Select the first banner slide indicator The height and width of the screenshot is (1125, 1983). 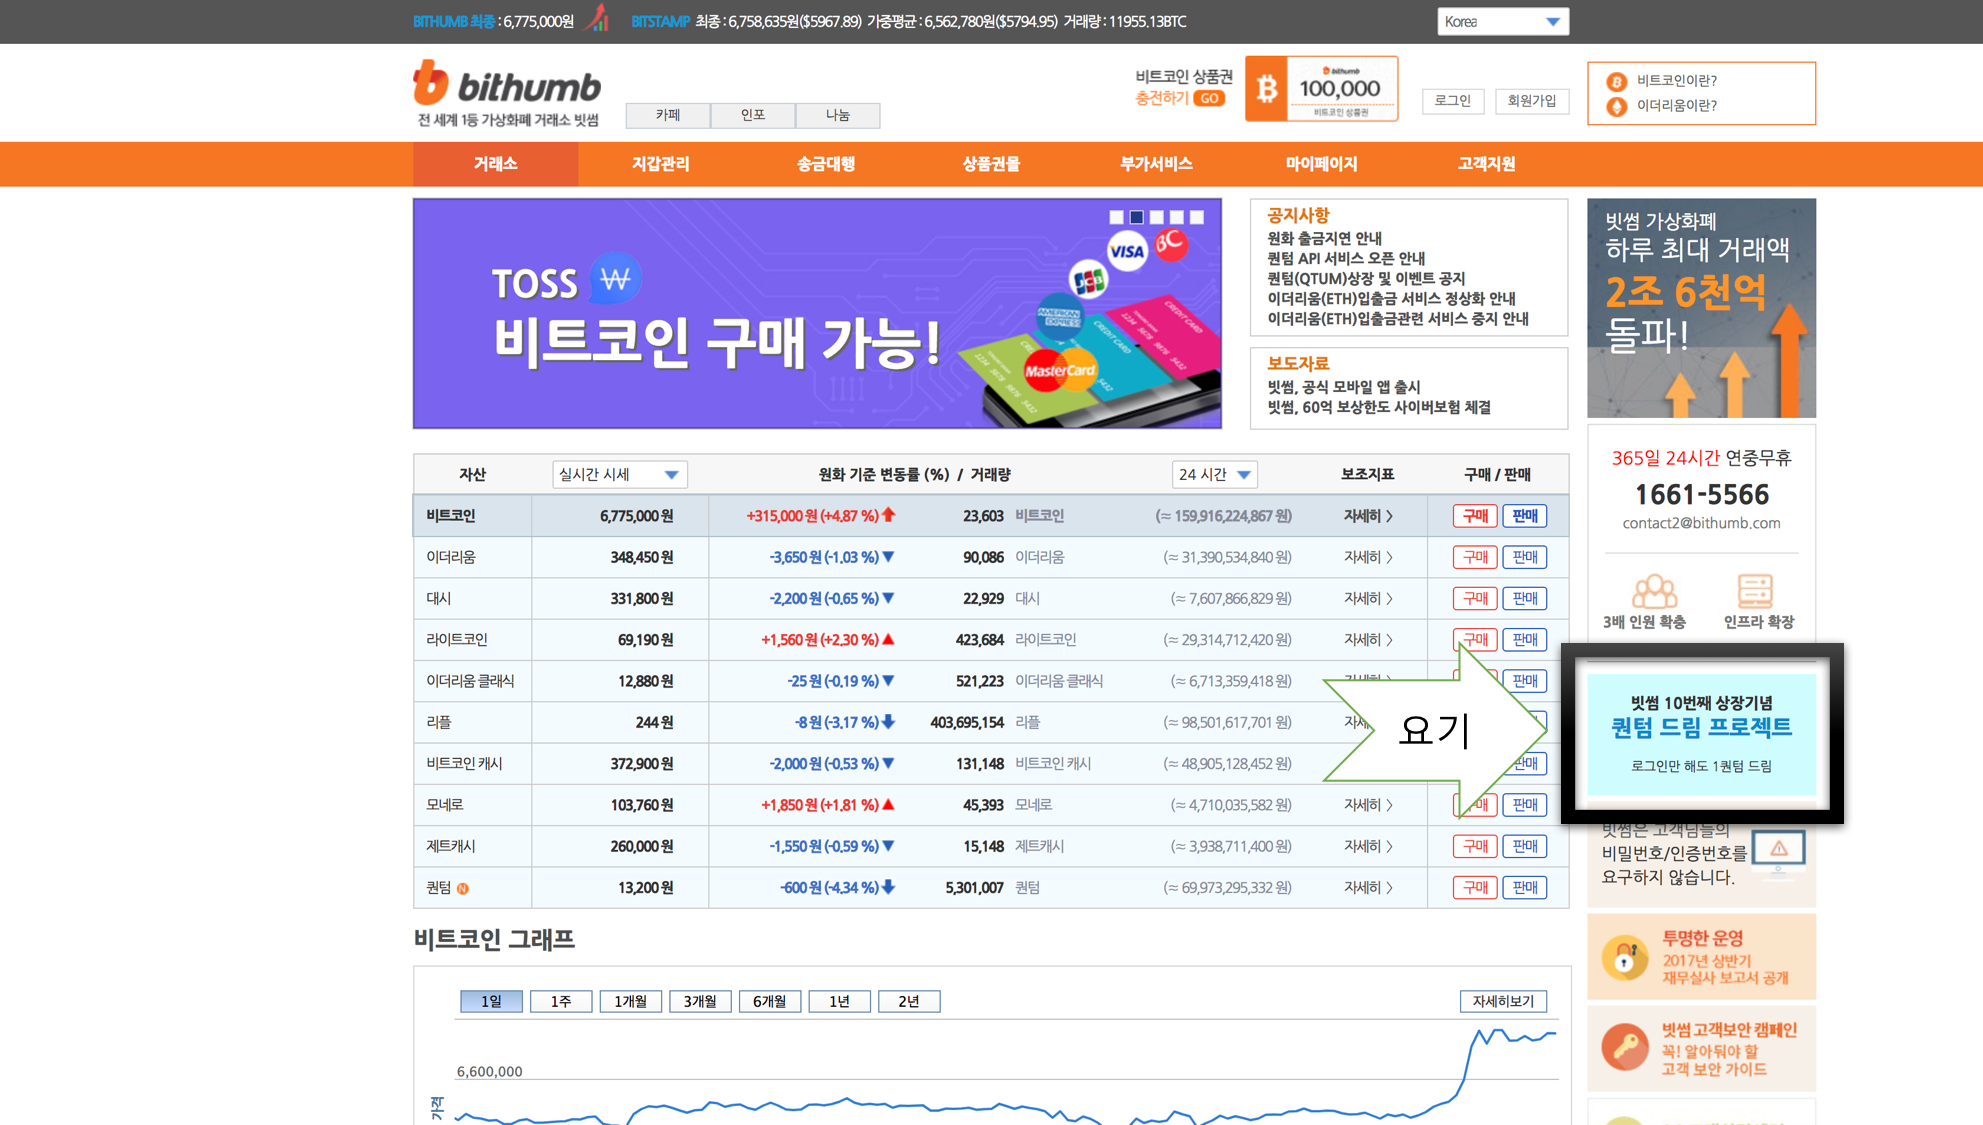pos(1116,217)
